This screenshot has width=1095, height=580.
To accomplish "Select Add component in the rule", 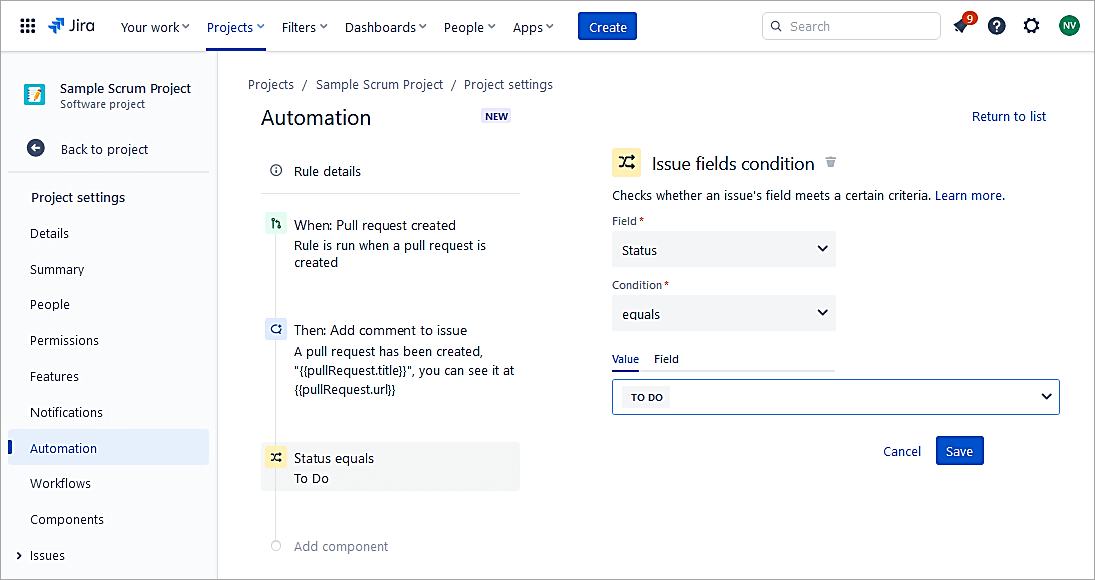I will (x=341, y=546).
